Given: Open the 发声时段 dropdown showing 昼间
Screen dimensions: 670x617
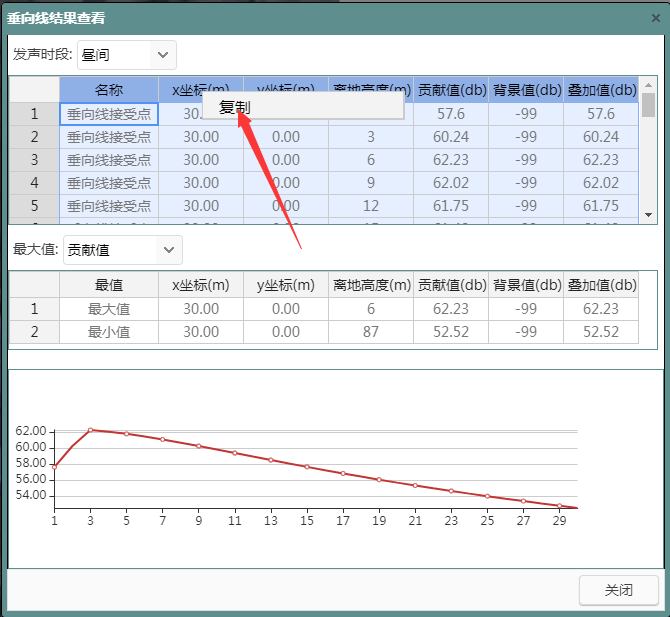Looking at the screenshot, I should [x=125, y=55].
